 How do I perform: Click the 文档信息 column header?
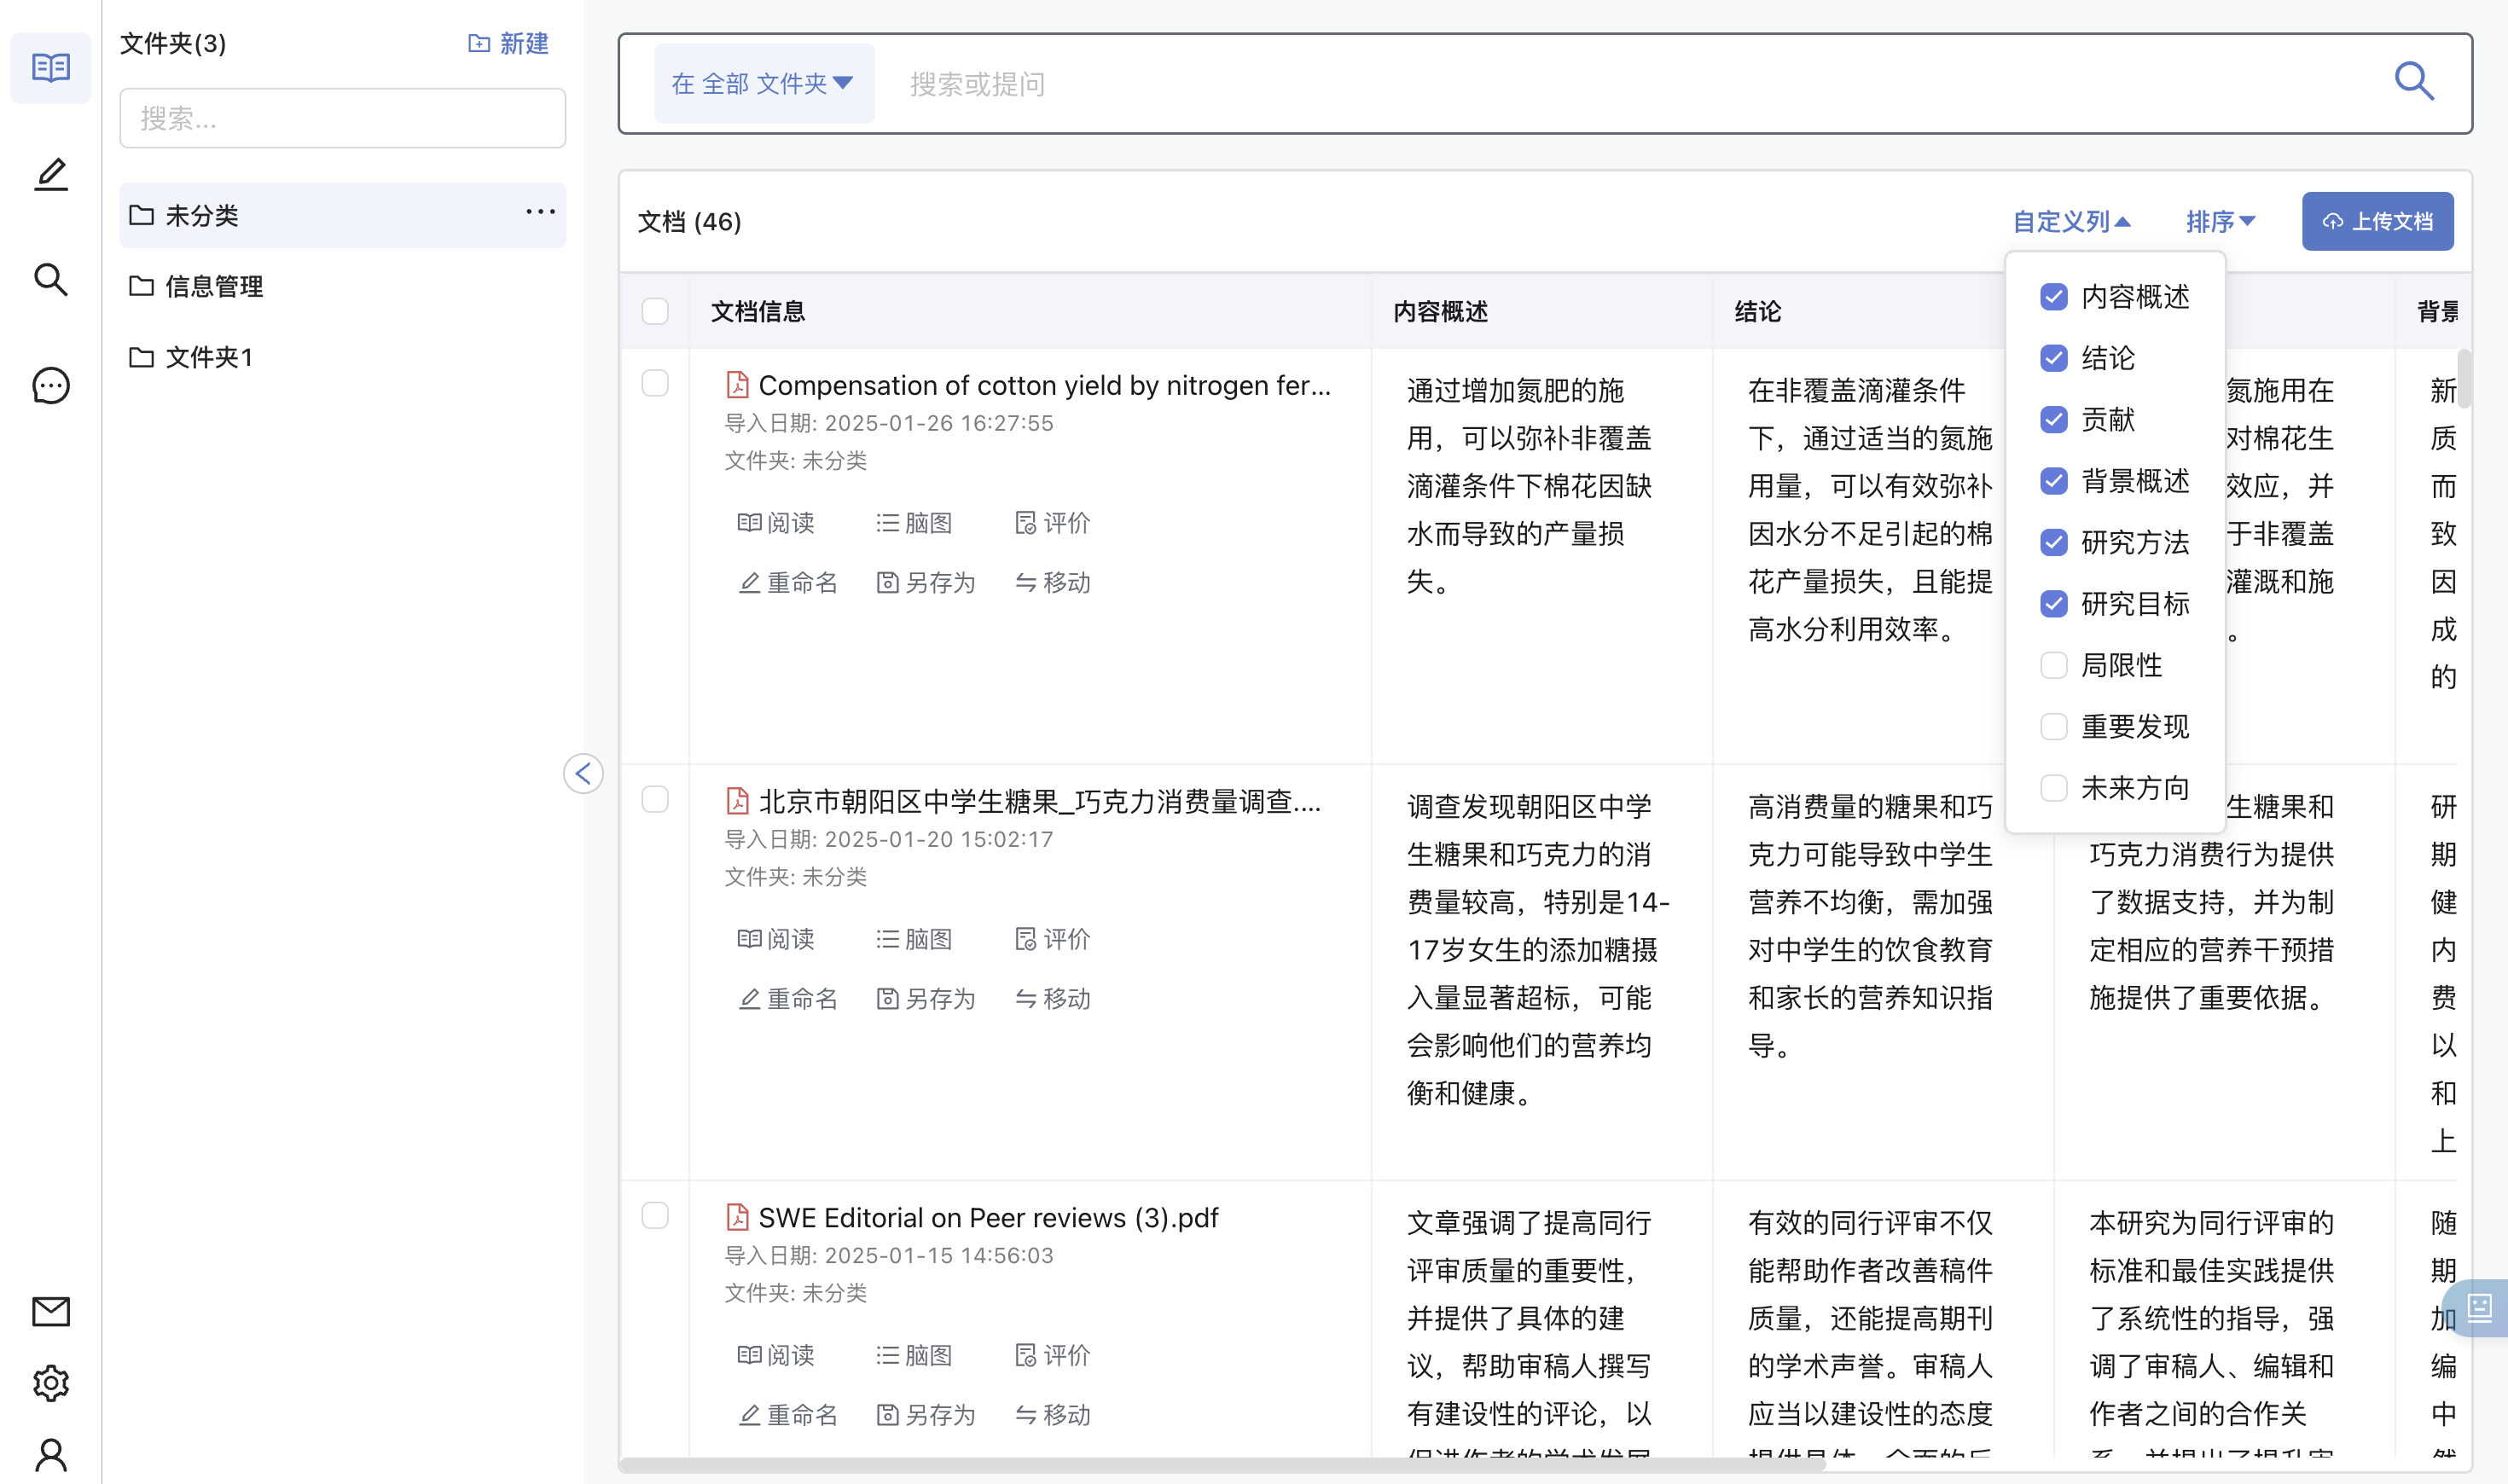pyautogui.click(x=758, y=311)
